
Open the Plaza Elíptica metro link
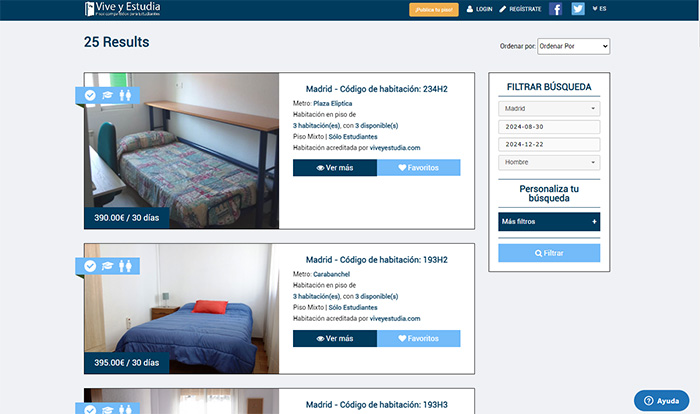tap(333, 104)
